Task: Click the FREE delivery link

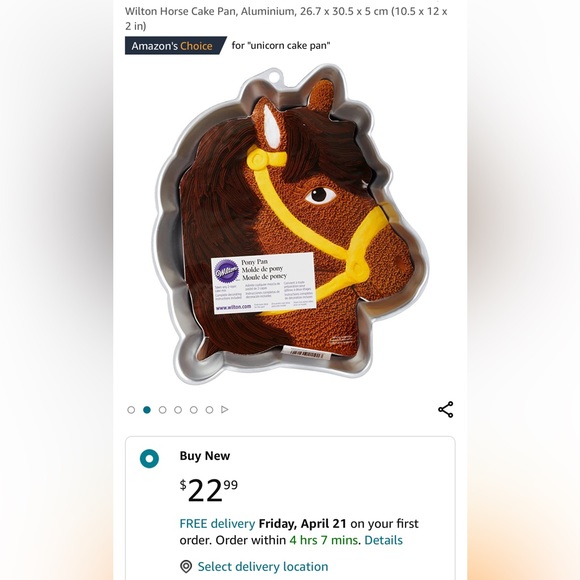Action: click(x=217, y=524)
